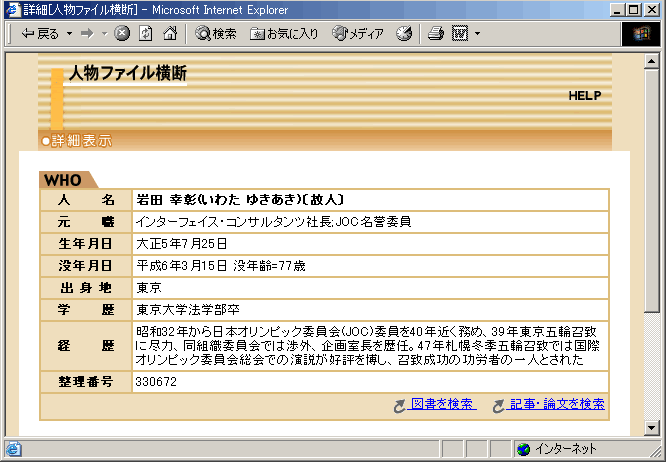Click the HELP link
The height and width of the screenshot is (462, 666).
point(585,96)
